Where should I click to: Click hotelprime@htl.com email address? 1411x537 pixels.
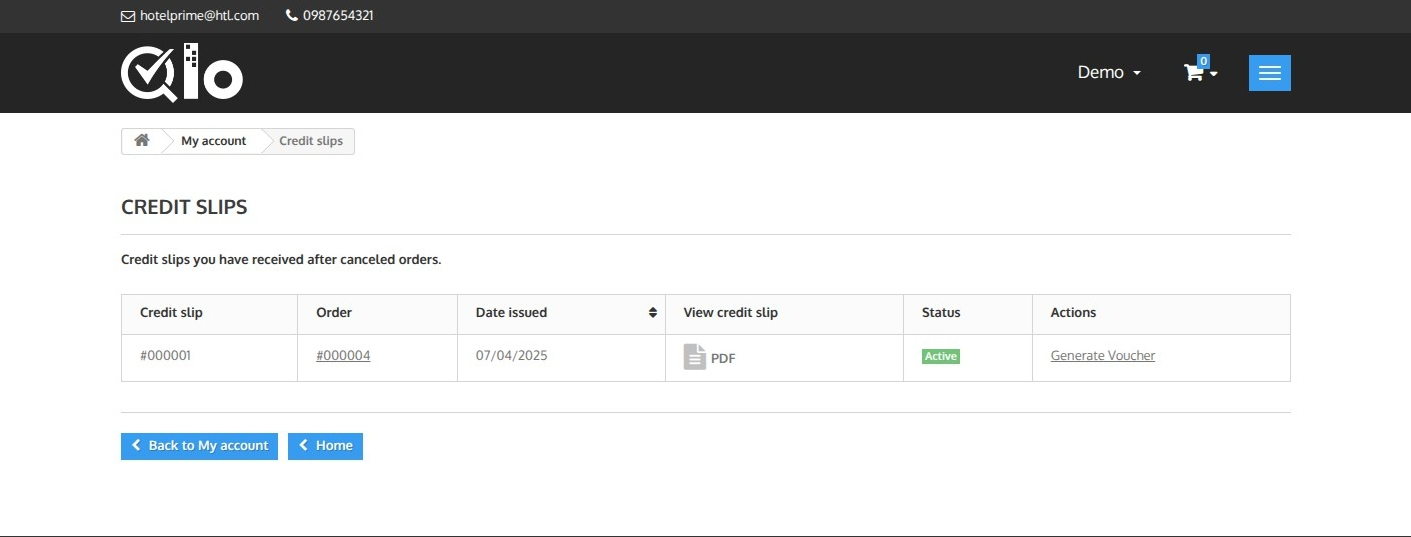pos(198,16)
